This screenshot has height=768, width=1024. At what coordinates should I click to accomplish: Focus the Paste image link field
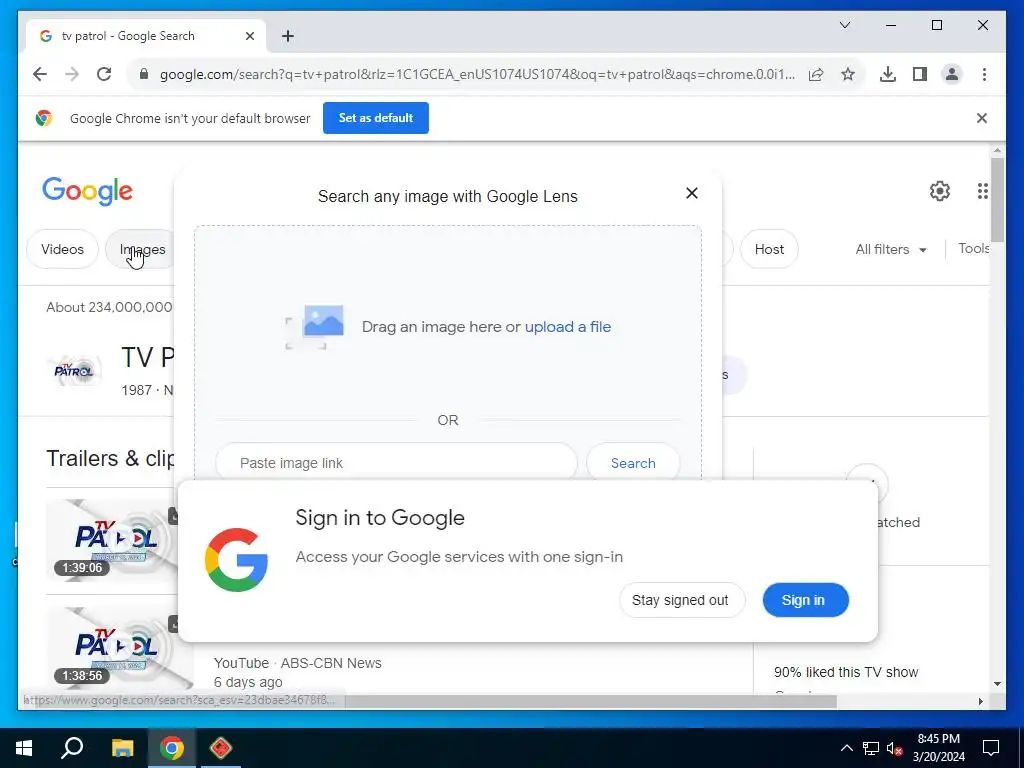click(x=396, y=463)
